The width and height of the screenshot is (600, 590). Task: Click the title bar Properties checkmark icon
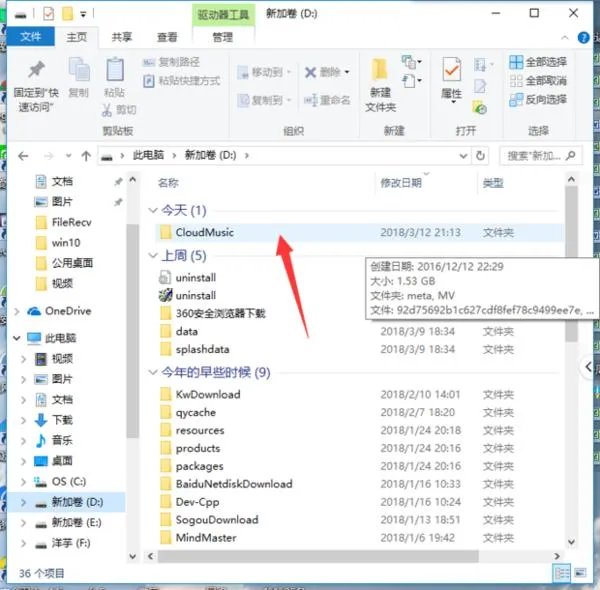48,14
